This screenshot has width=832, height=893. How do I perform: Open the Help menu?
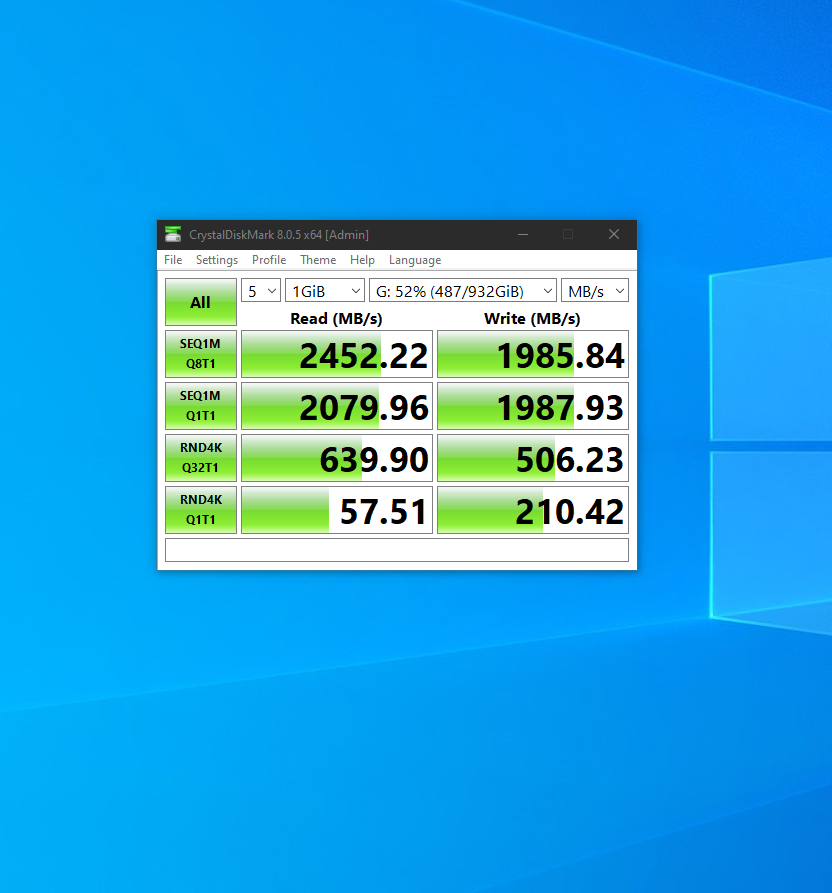[x=362, y=260]
